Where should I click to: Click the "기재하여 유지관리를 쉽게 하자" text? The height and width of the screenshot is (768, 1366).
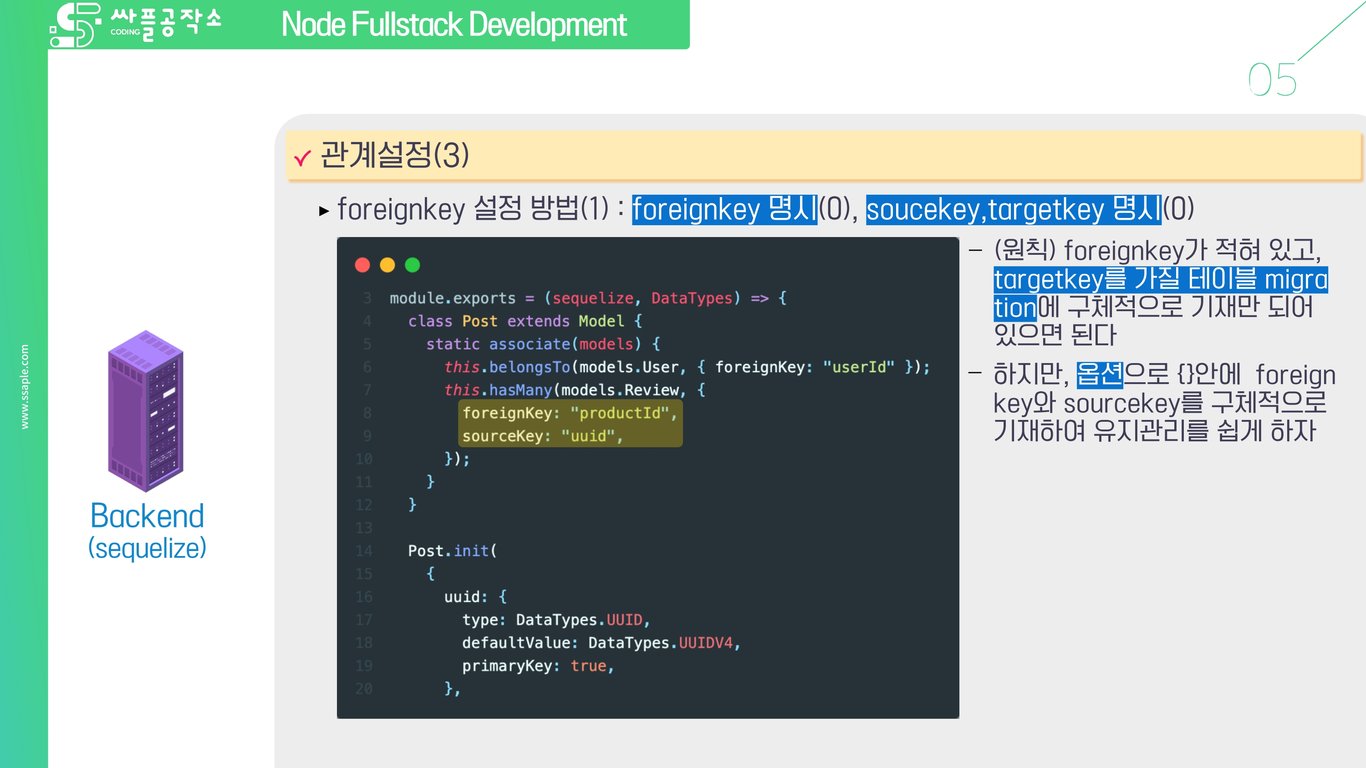pyautogui.click(x=1154, y=432)
